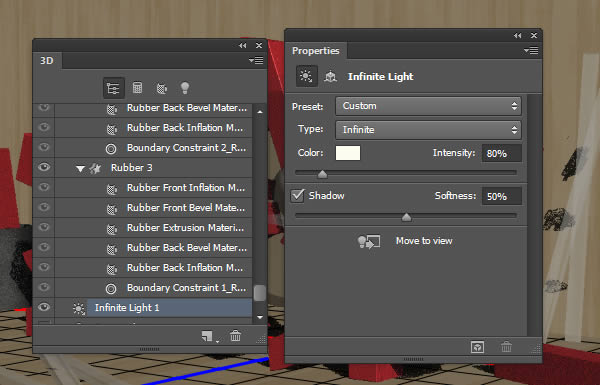Toggle visibility of Infinite Light 1
Viewport: 600px width, 385px height.
[x=44, y=307]
